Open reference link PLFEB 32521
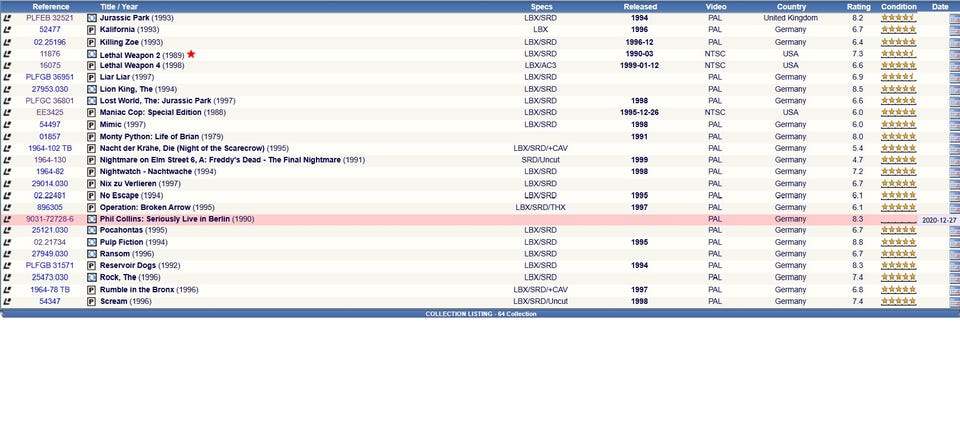Viewport: 960px width, 442px height. point(50,18)
